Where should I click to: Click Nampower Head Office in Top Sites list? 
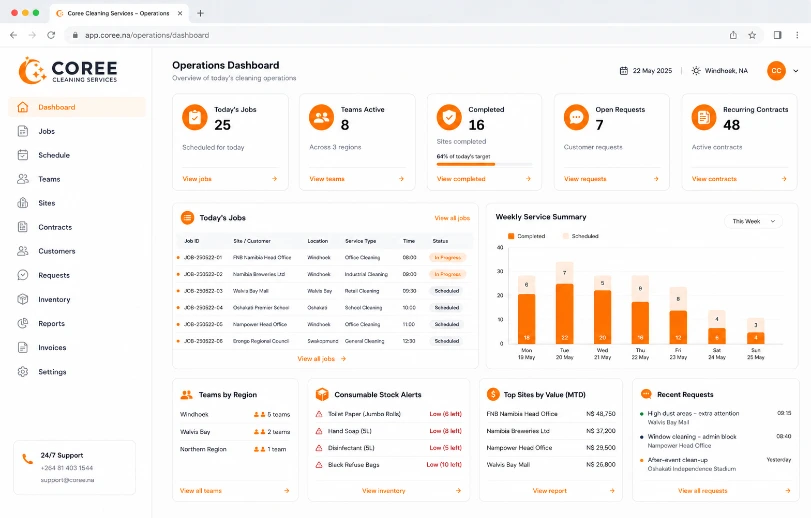519,448
